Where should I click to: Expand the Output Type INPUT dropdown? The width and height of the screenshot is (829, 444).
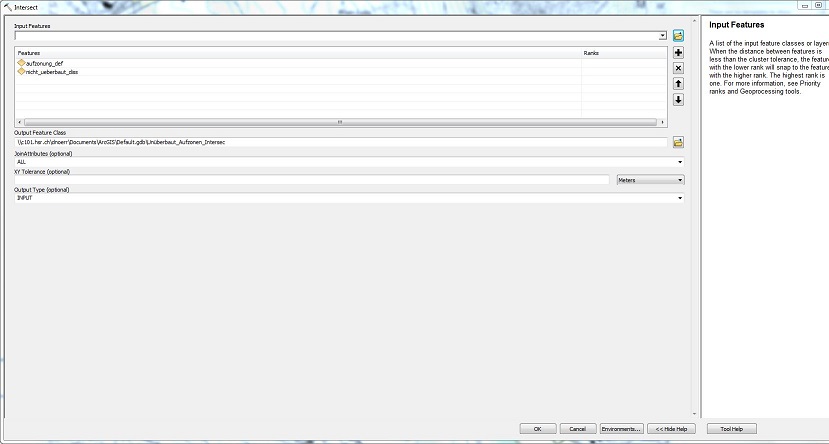coord(680,198)
